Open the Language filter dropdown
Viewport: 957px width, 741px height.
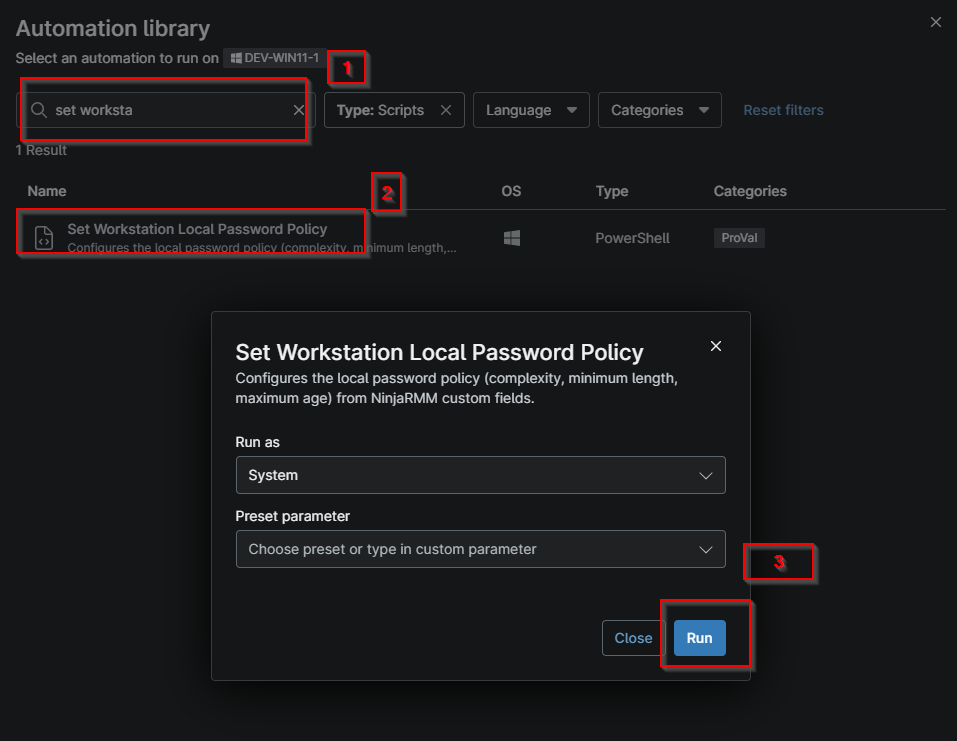(531, 110)
